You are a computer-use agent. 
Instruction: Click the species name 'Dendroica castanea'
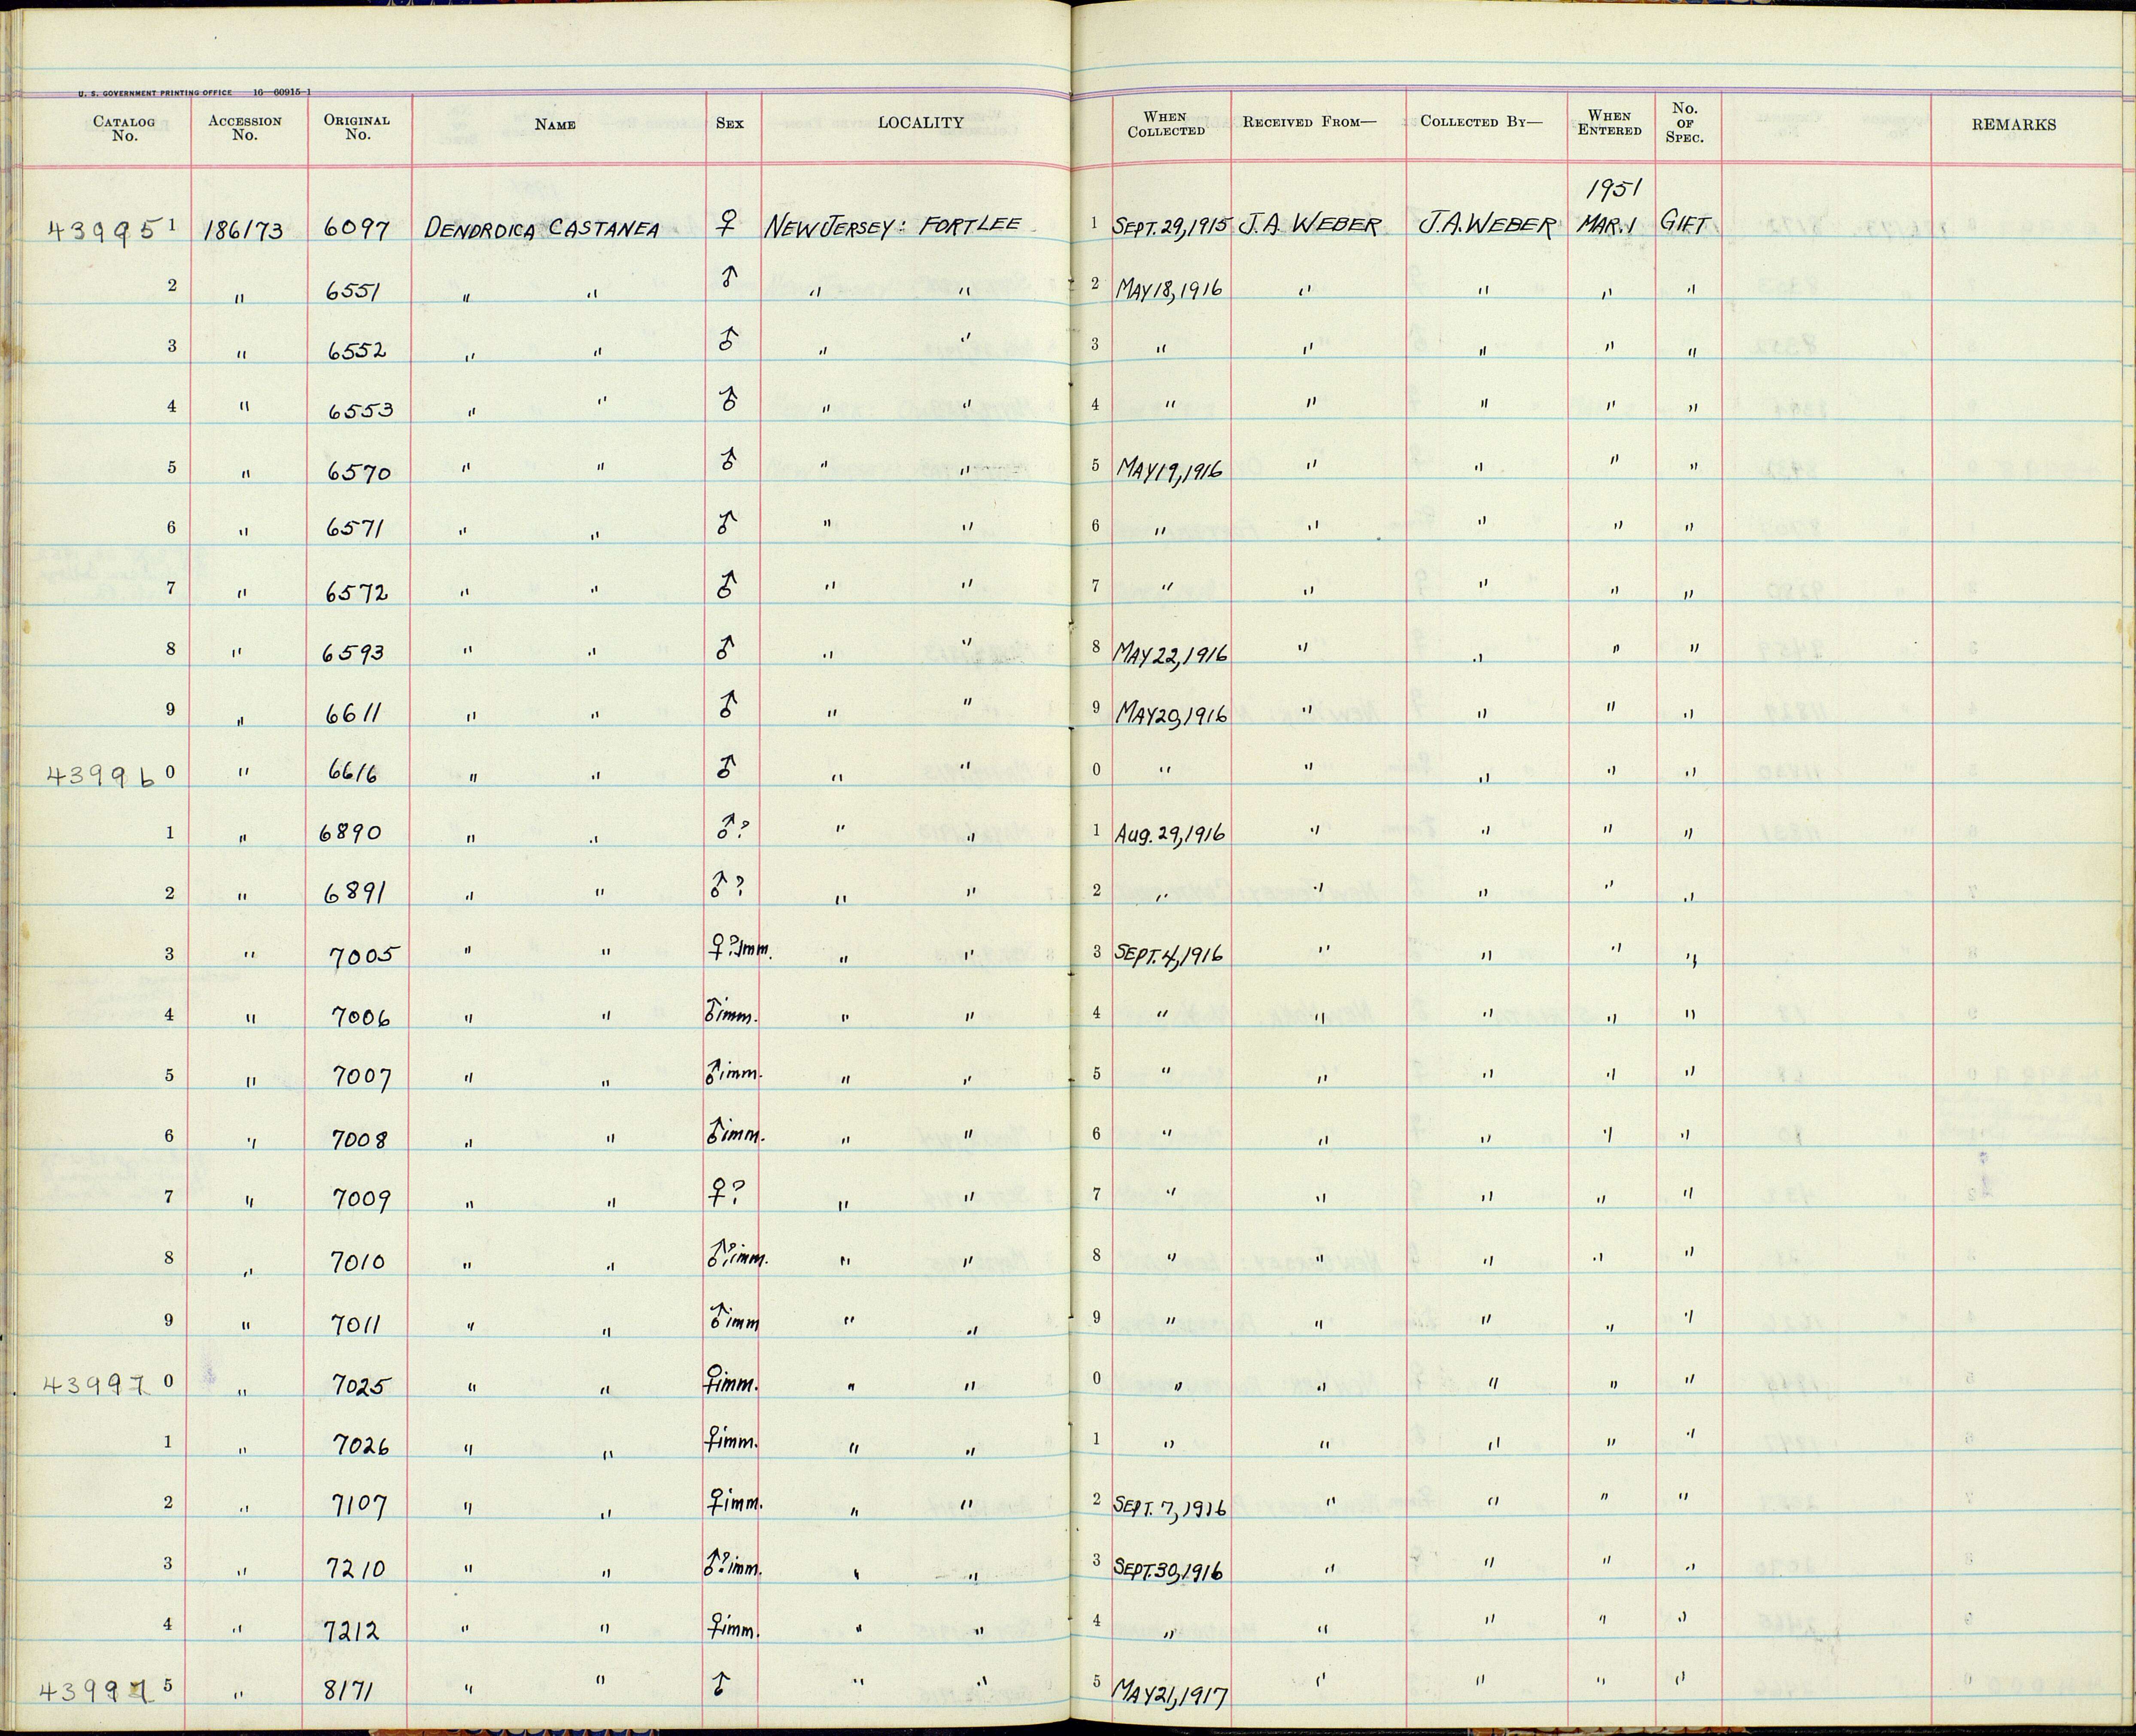pos(542,229)
